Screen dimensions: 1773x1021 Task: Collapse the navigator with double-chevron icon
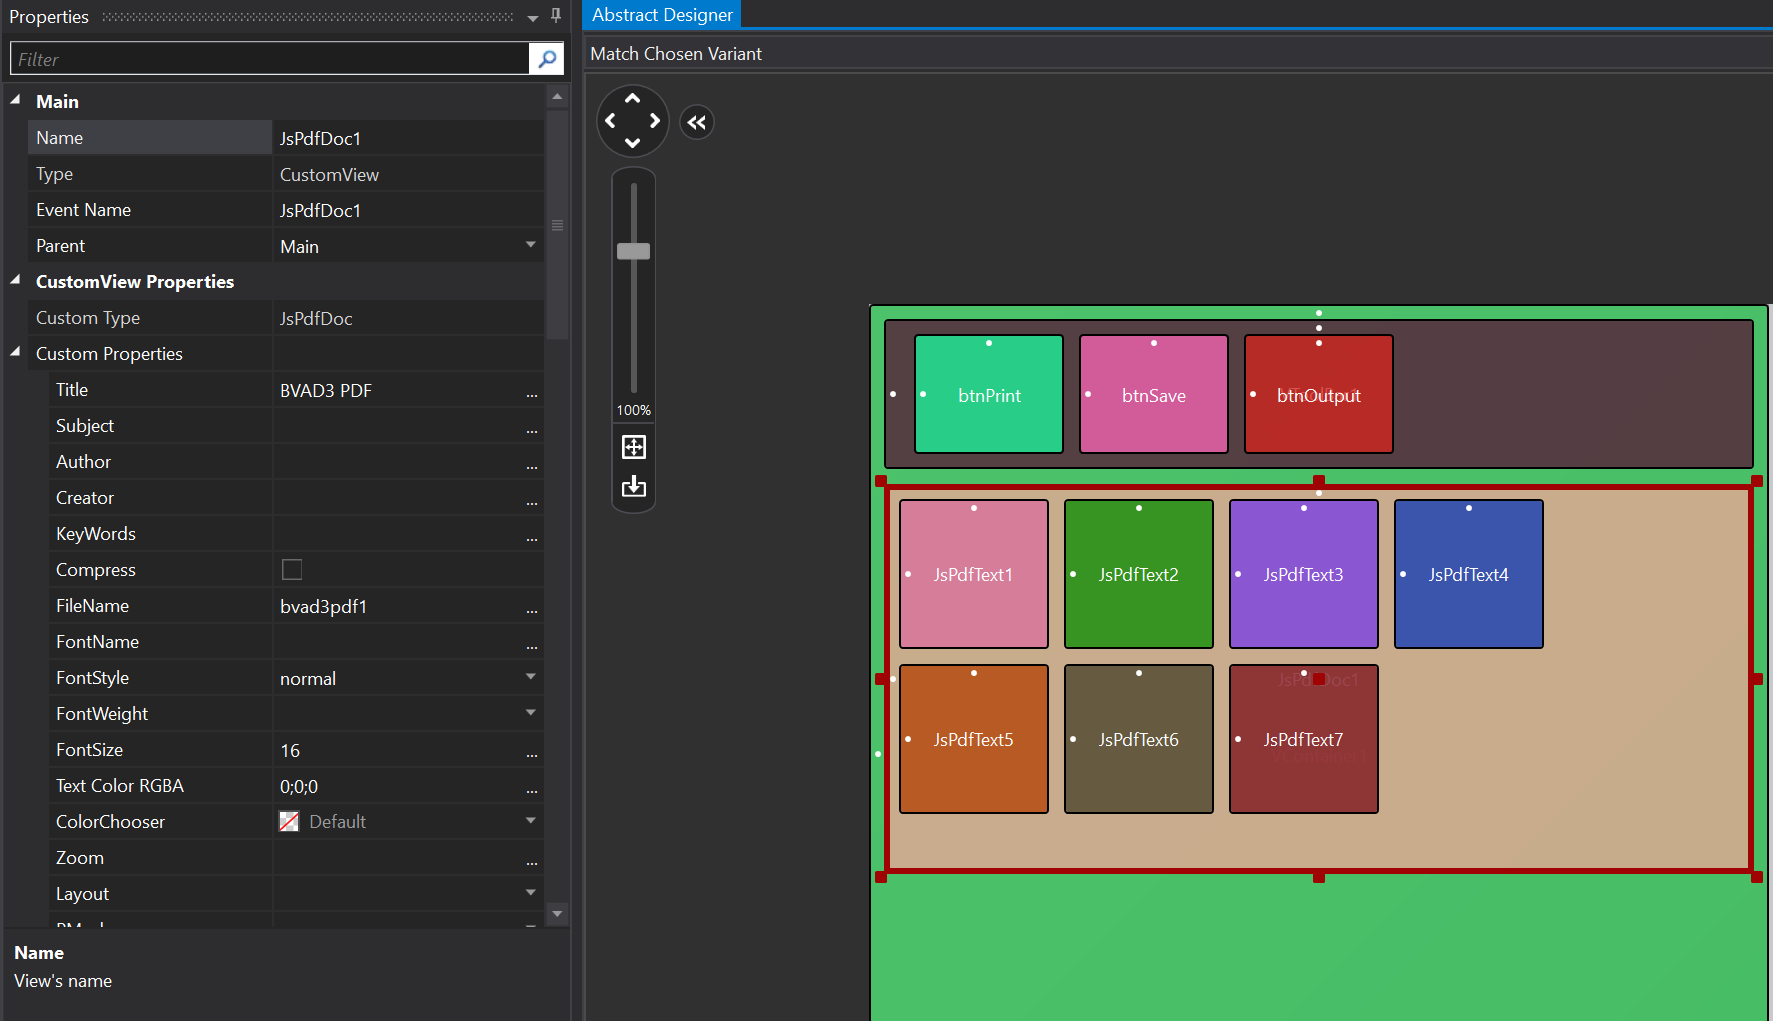pos(697,122)
